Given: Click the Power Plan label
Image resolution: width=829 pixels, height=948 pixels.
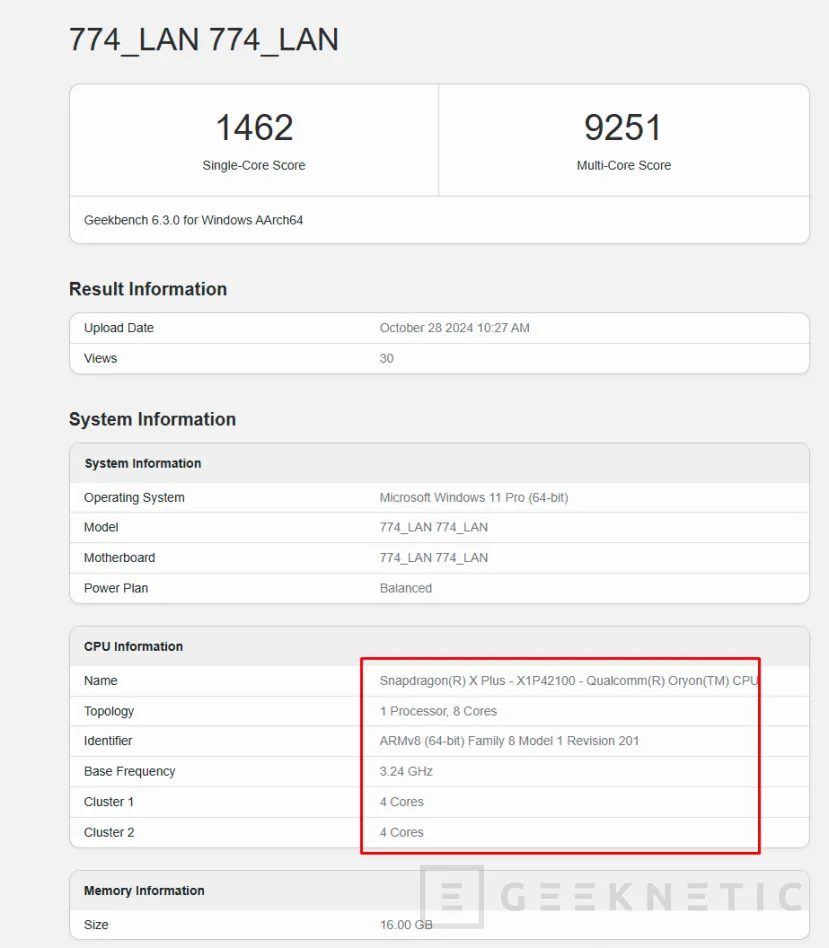Looking at the screenshot, I should click(x=115, y=588).
